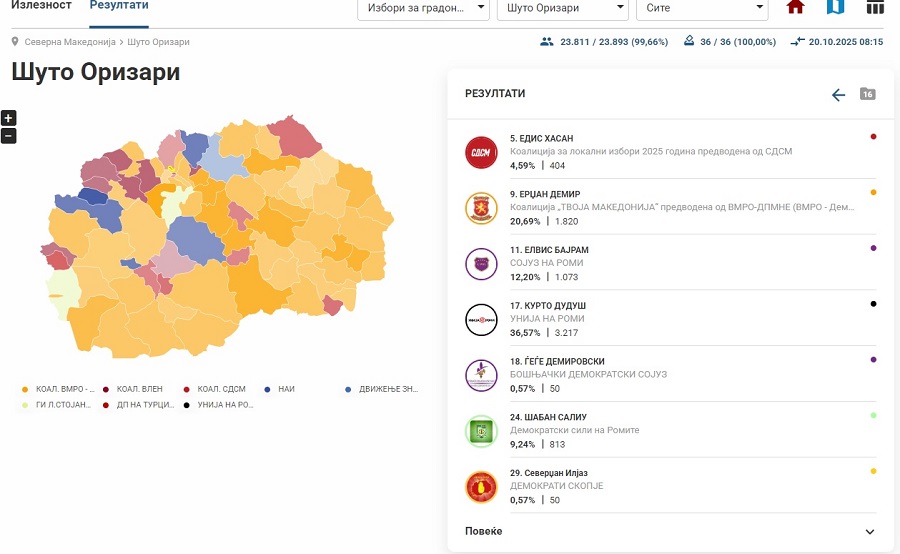The width and height of the screenshot is (900, 554).
Task: Click the Северна Македонија breadcrumb link
Action: (69, 42)
